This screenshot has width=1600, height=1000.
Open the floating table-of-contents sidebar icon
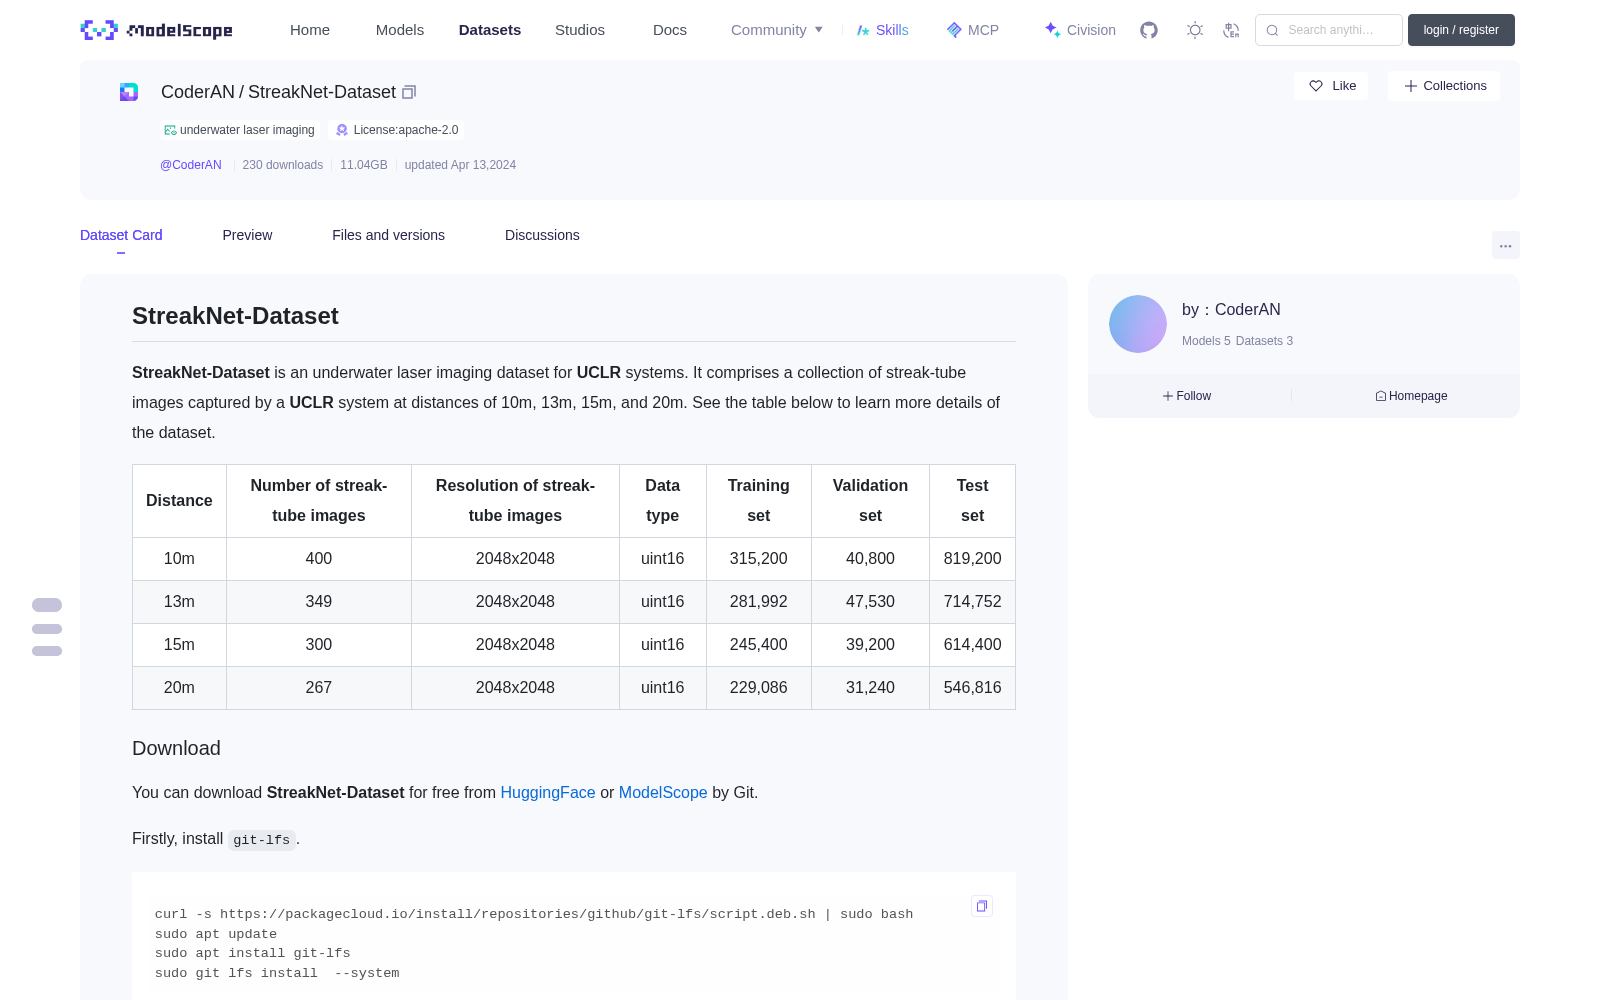point(47,628)
